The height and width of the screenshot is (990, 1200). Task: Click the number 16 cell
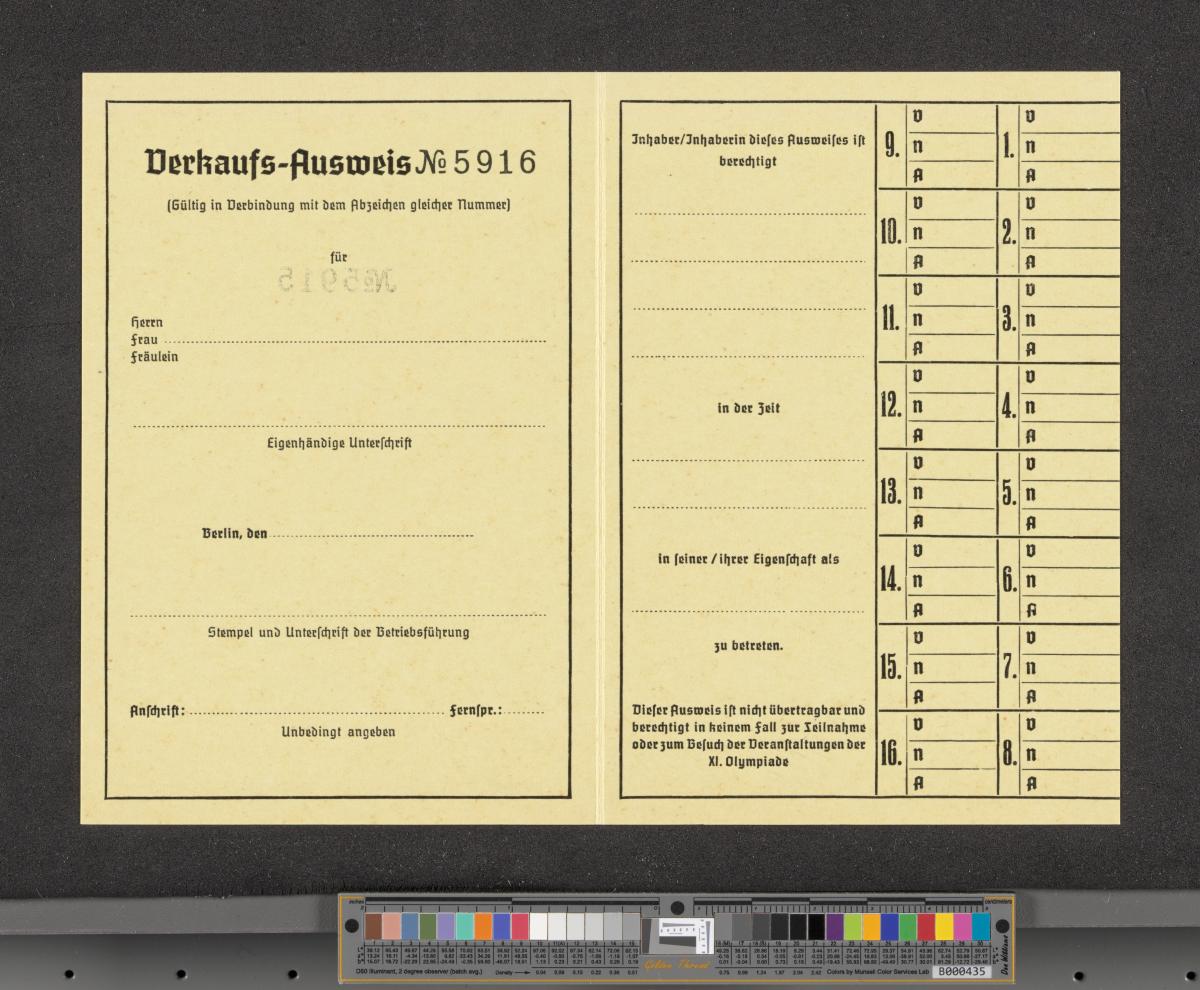(891, 754)
